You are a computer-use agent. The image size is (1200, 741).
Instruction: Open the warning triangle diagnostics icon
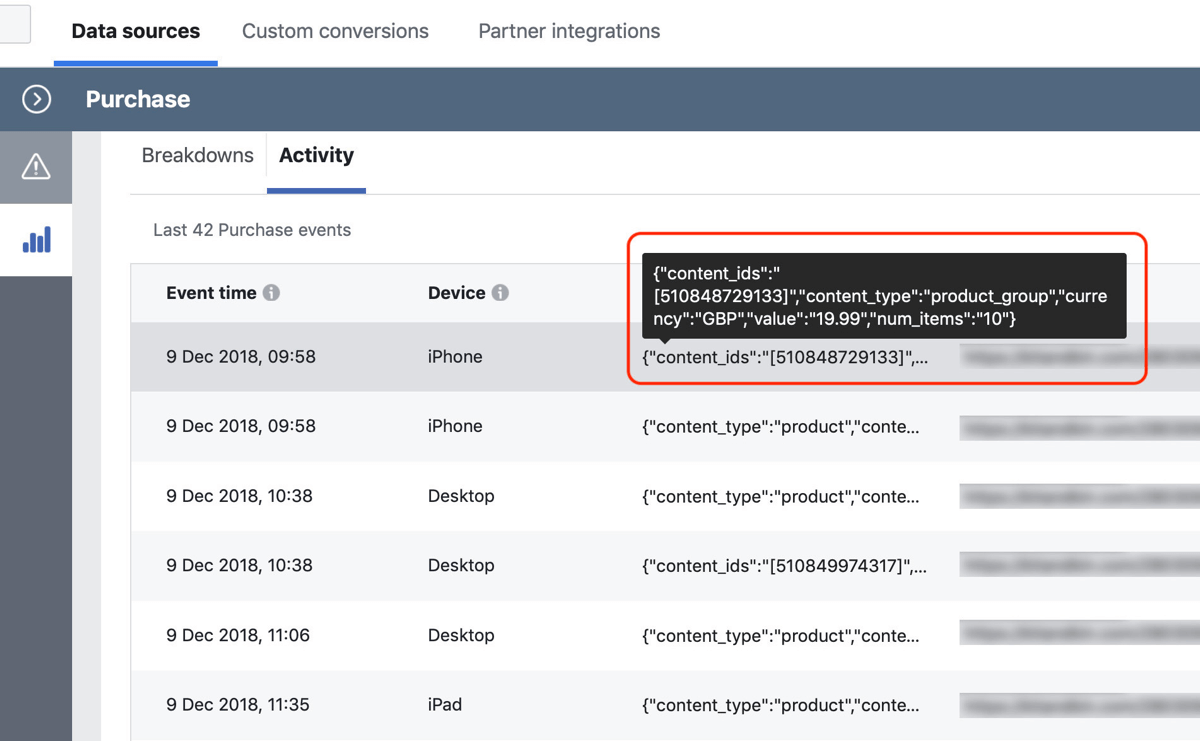[36, 167]
